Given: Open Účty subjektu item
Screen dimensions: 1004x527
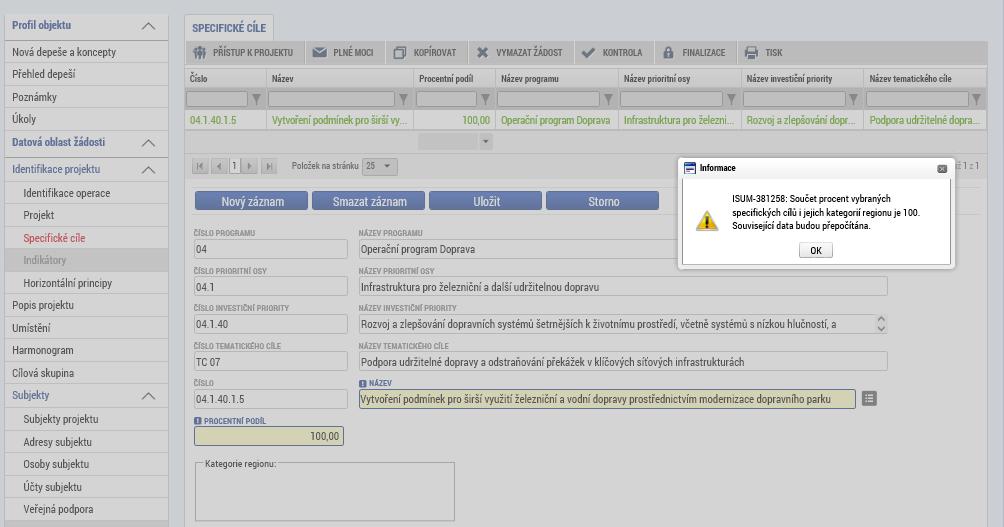Looking at the screenshot, I should [53, 487].
